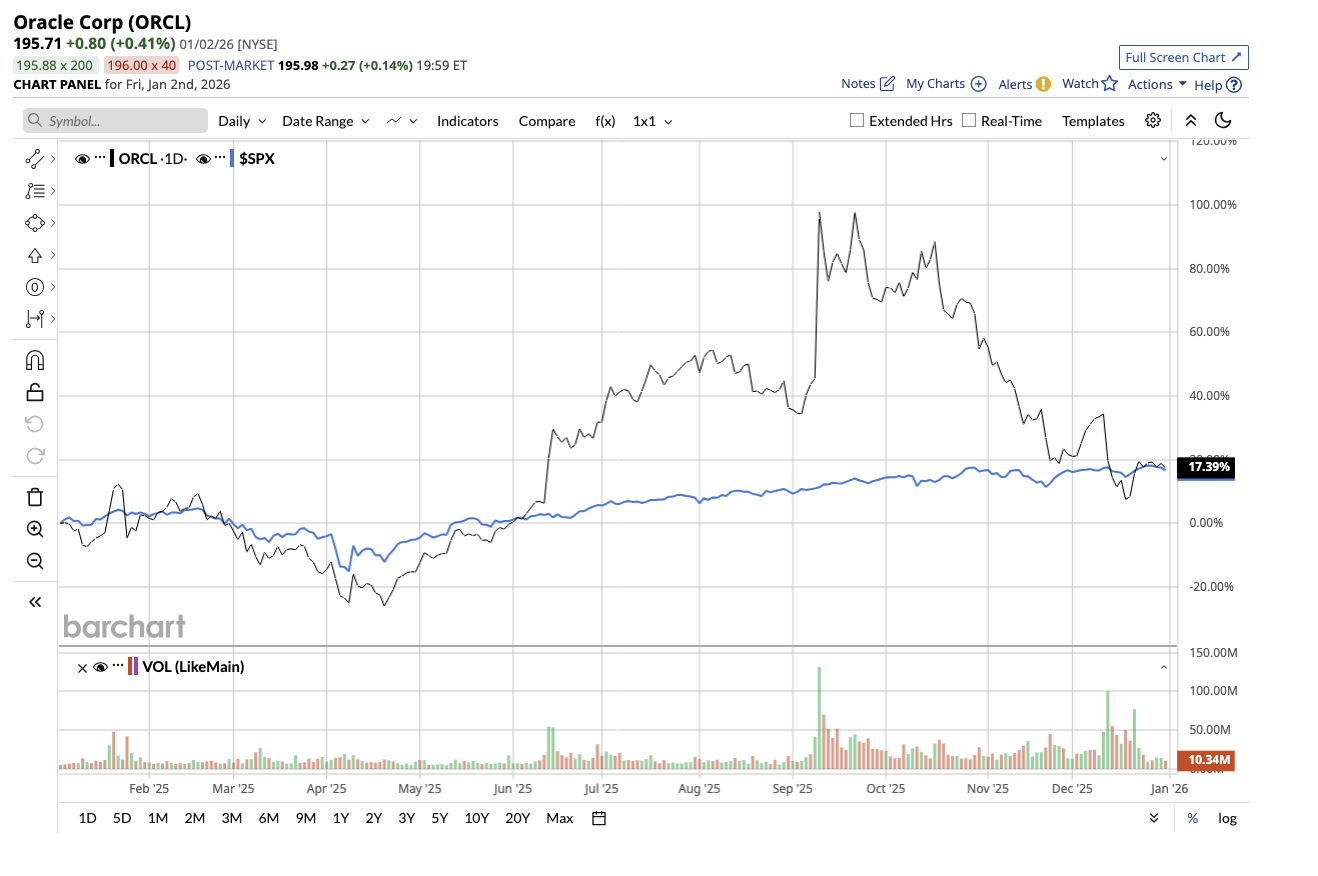This screenshot has width=1318, height=876.
Task: Open the Daily frequency dropdown
Action: pyautogui.click(x=242, y=121)
